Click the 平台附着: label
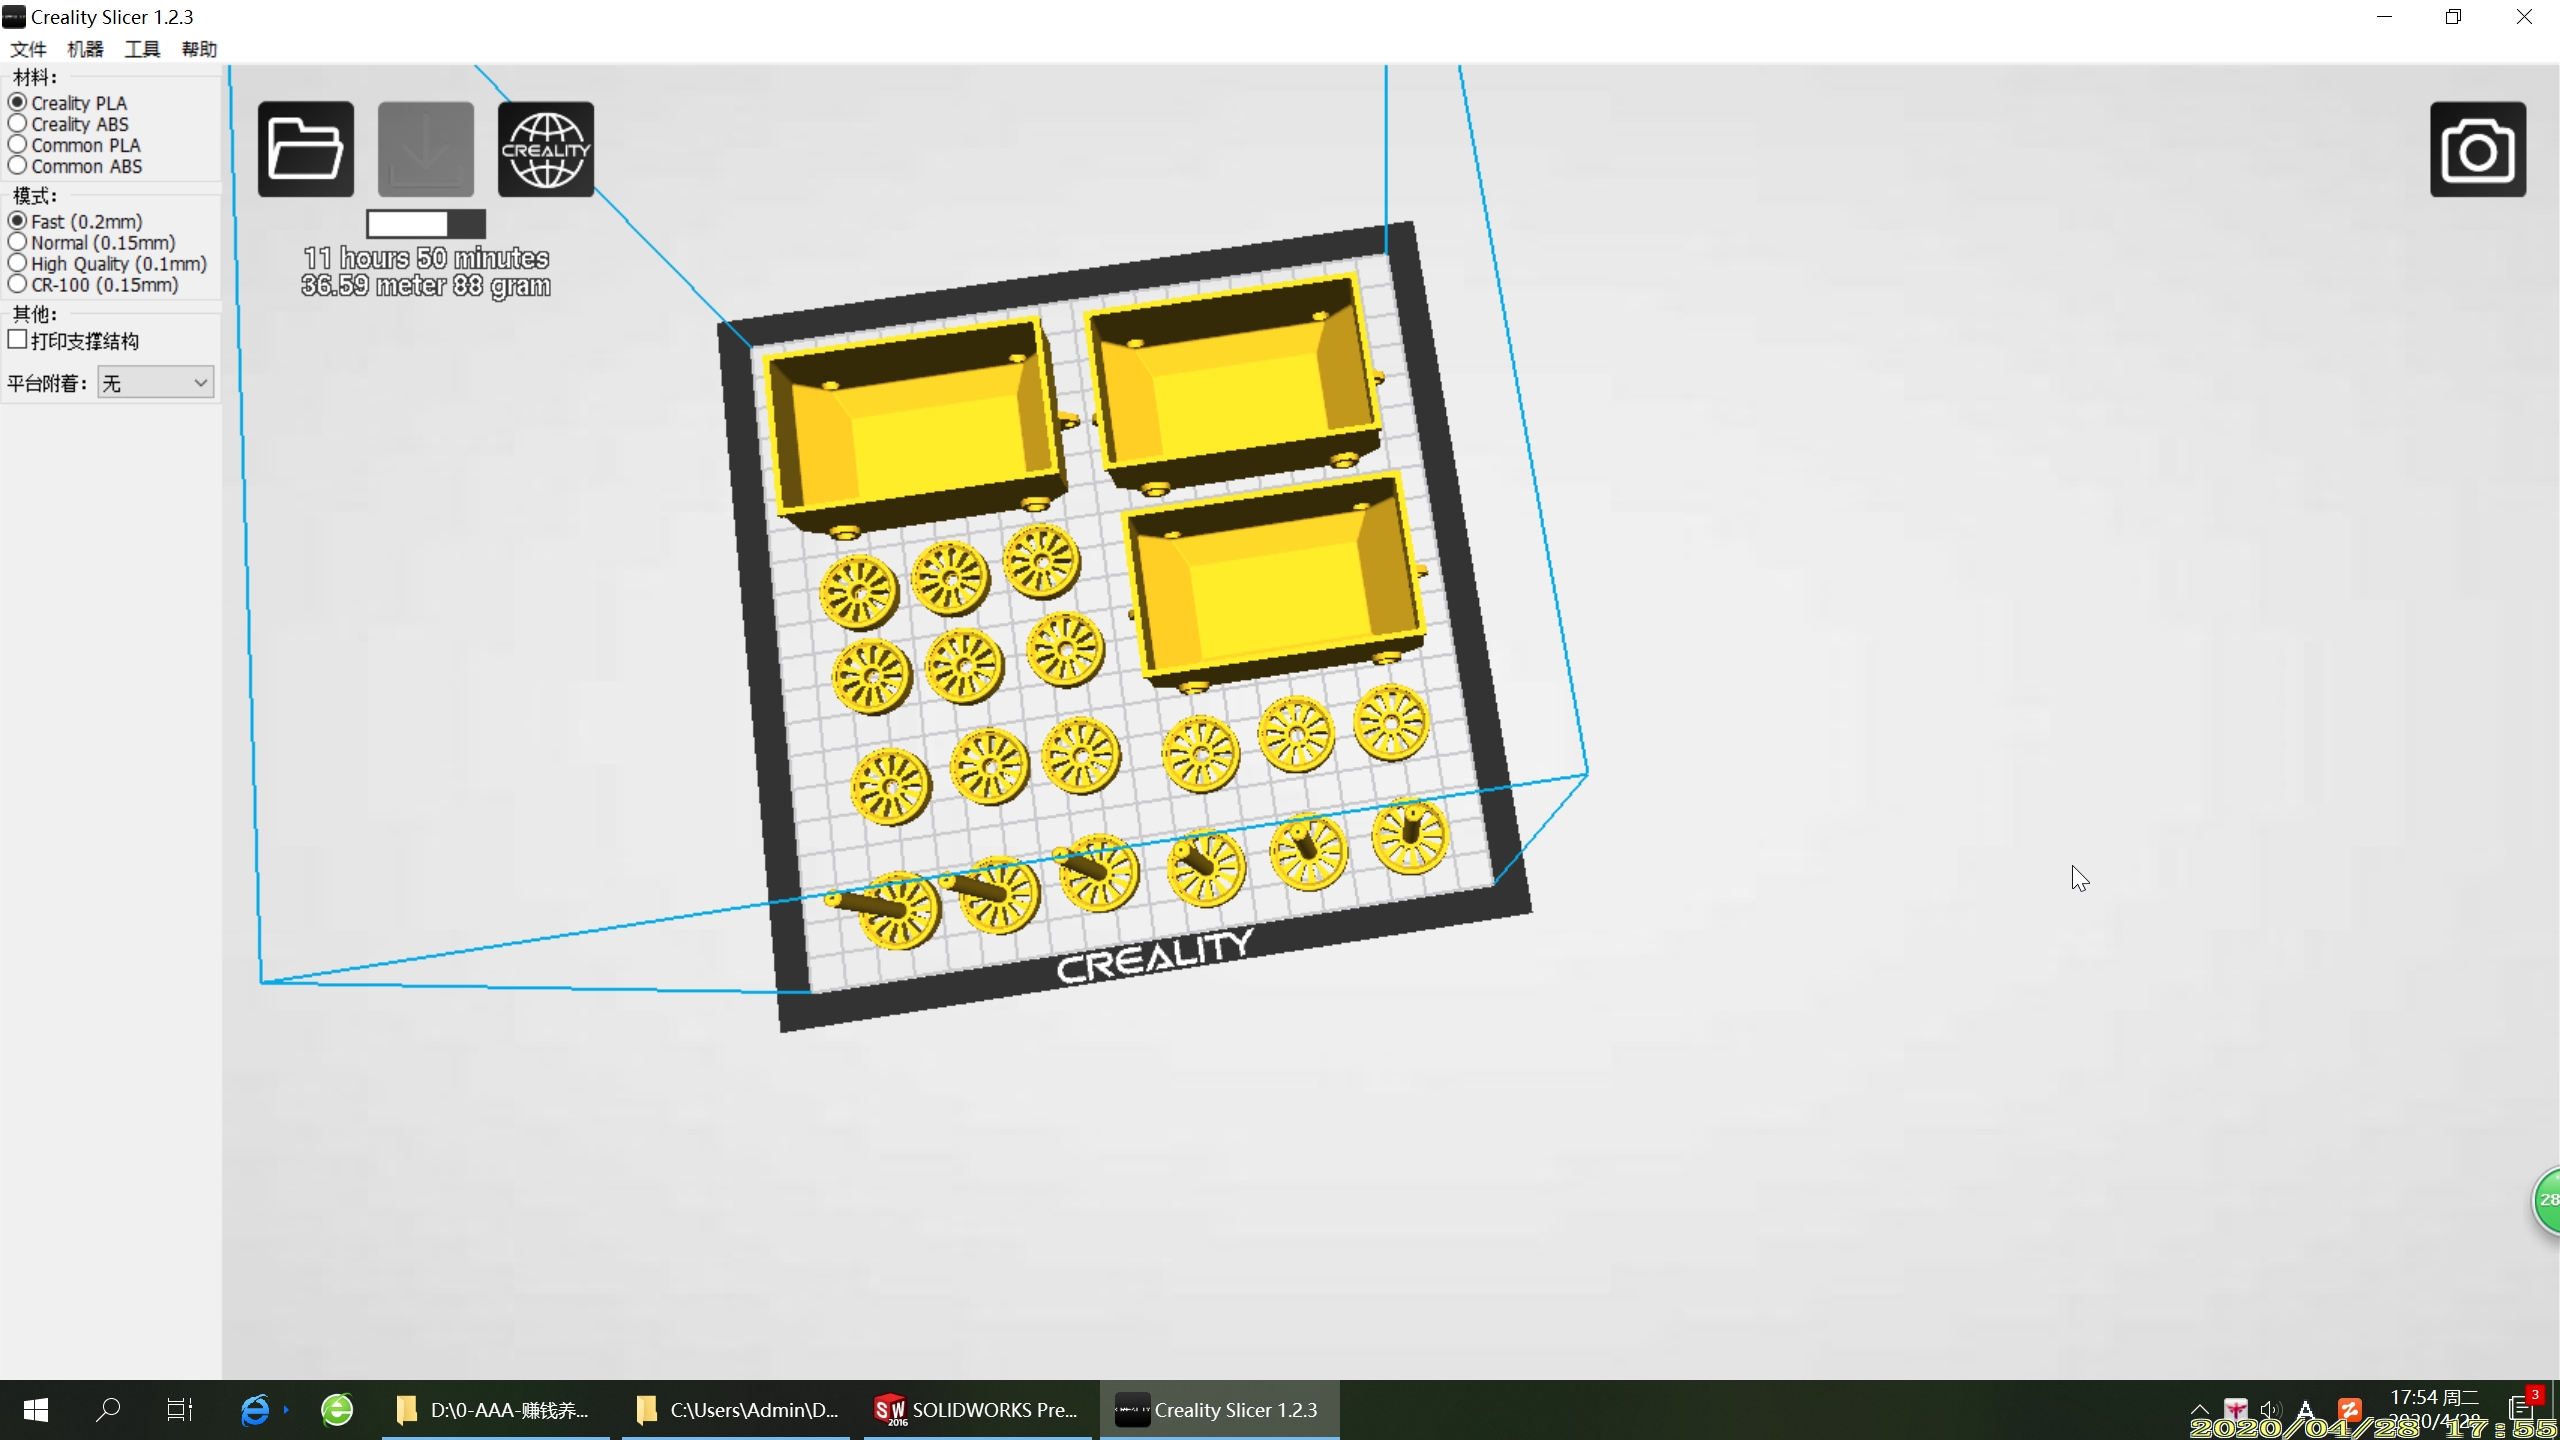This screenshot has height=1440, width=2560. coord(47,383)
